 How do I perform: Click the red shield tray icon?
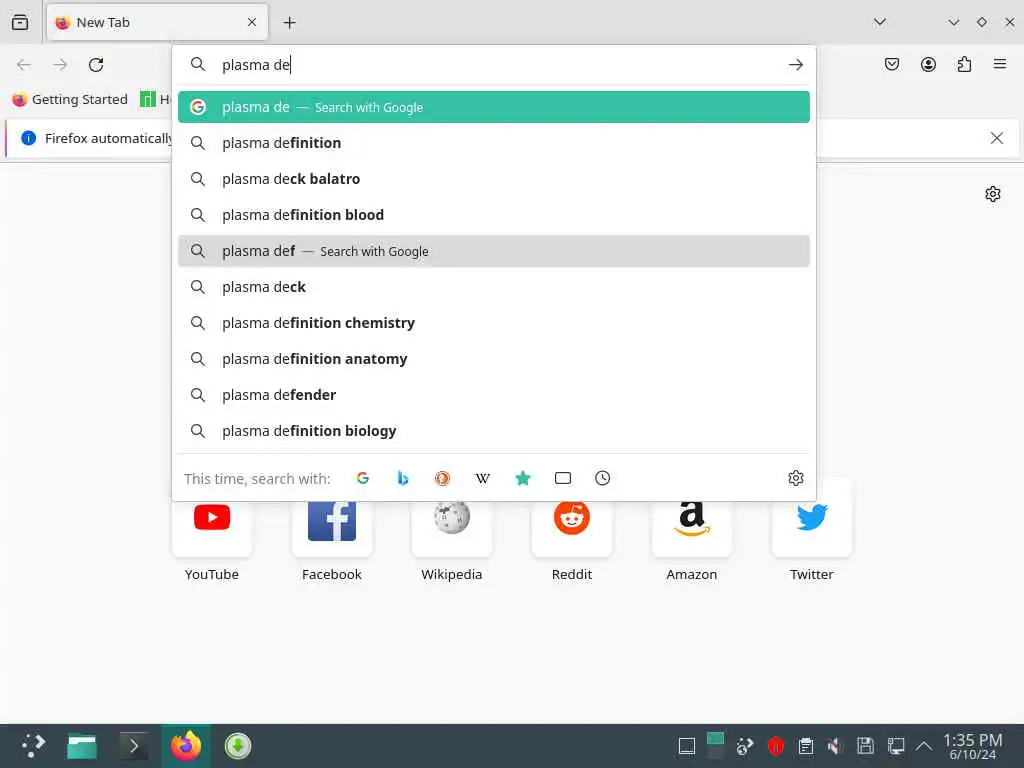click(x=775, y=746)
